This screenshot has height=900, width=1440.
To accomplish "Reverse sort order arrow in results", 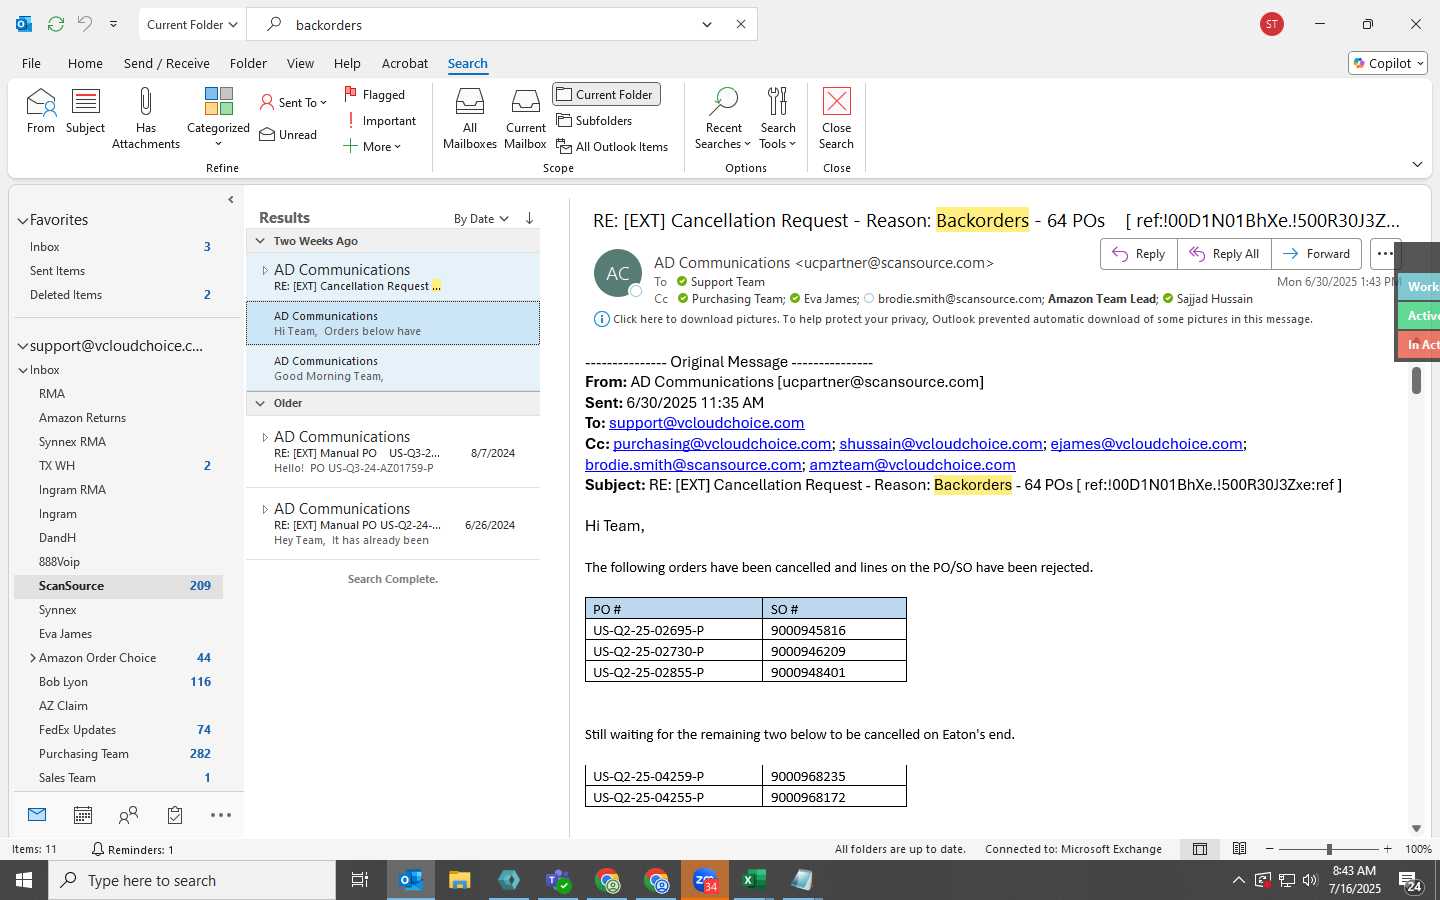I will (x=529, y=218).
